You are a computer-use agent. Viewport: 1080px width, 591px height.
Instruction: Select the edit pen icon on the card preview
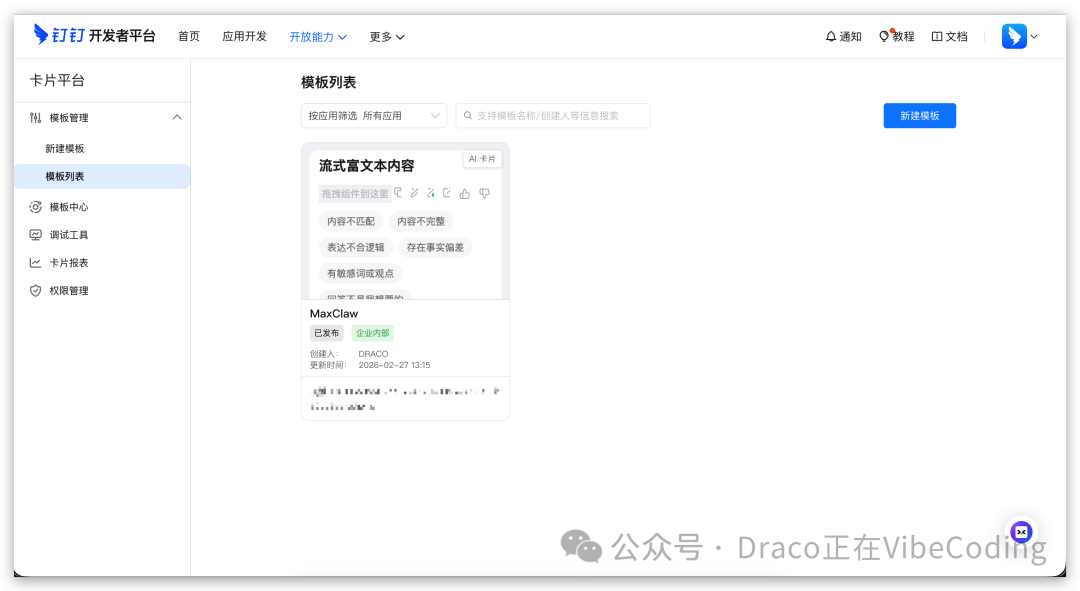[414, 192]
